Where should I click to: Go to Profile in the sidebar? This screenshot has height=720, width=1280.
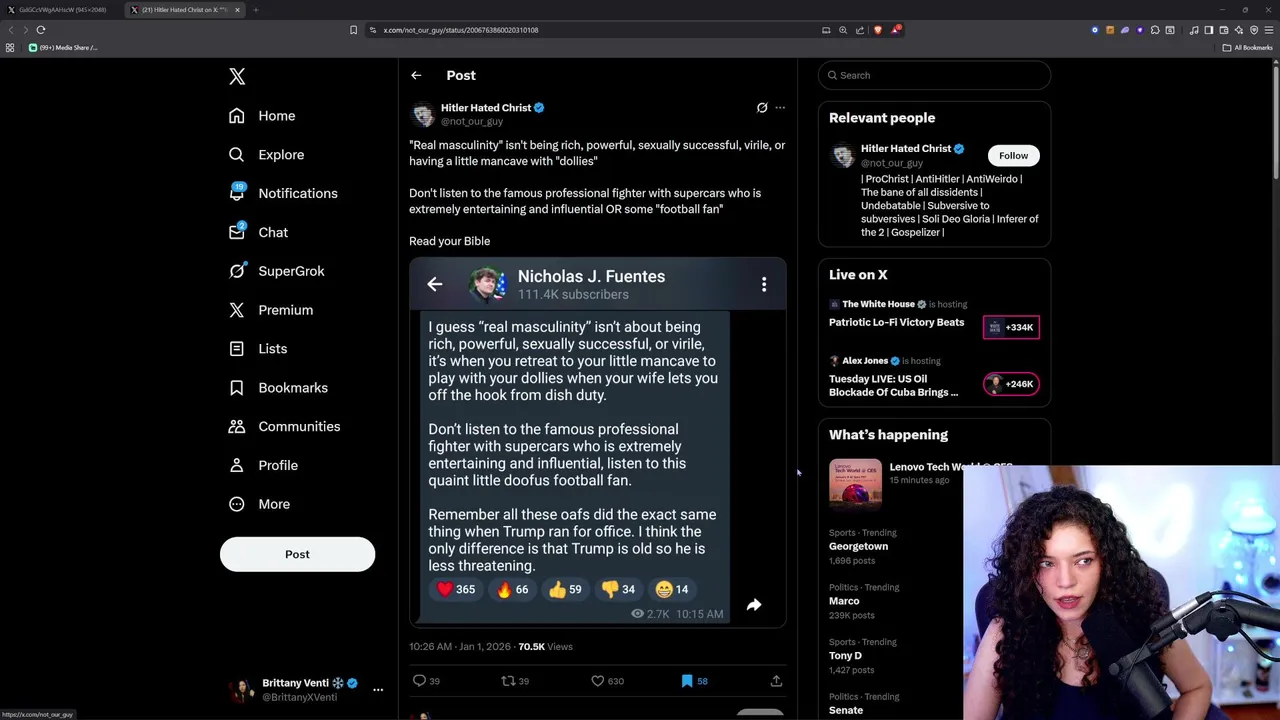click(263, 466)
